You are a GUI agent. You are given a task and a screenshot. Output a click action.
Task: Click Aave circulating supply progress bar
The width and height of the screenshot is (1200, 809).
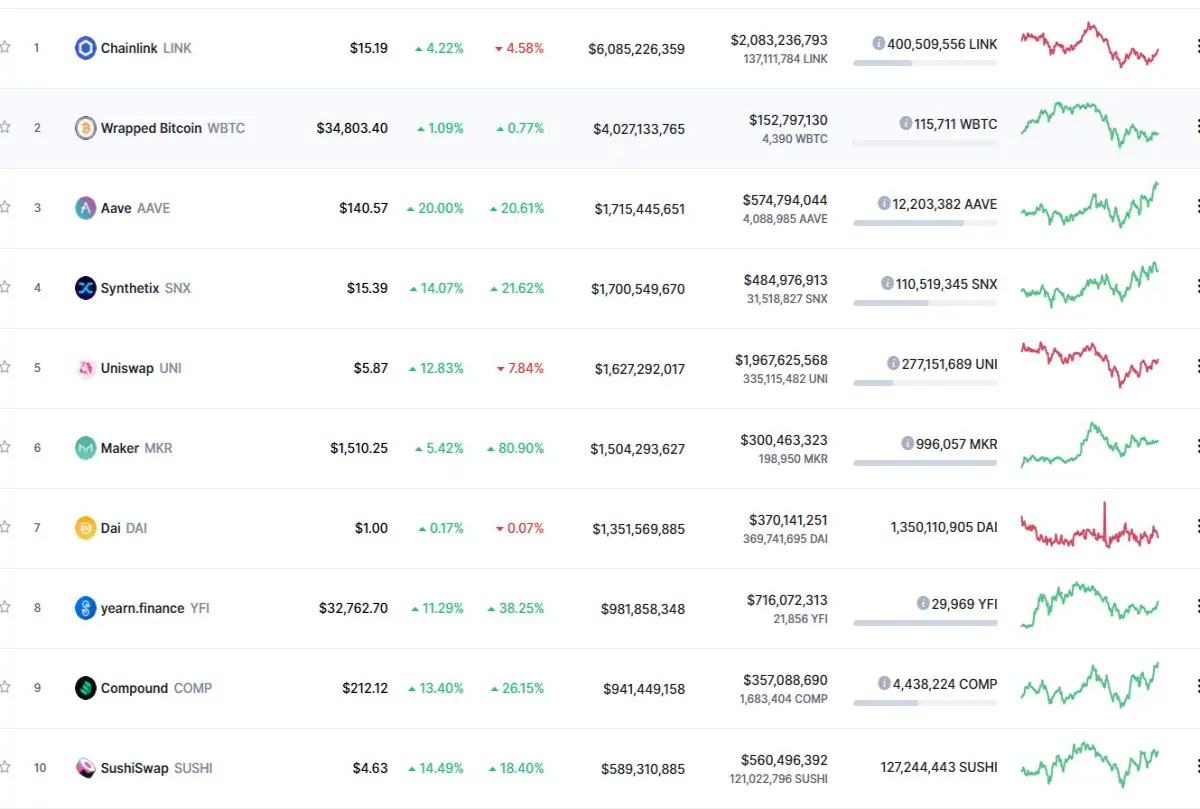coord(925,223)
